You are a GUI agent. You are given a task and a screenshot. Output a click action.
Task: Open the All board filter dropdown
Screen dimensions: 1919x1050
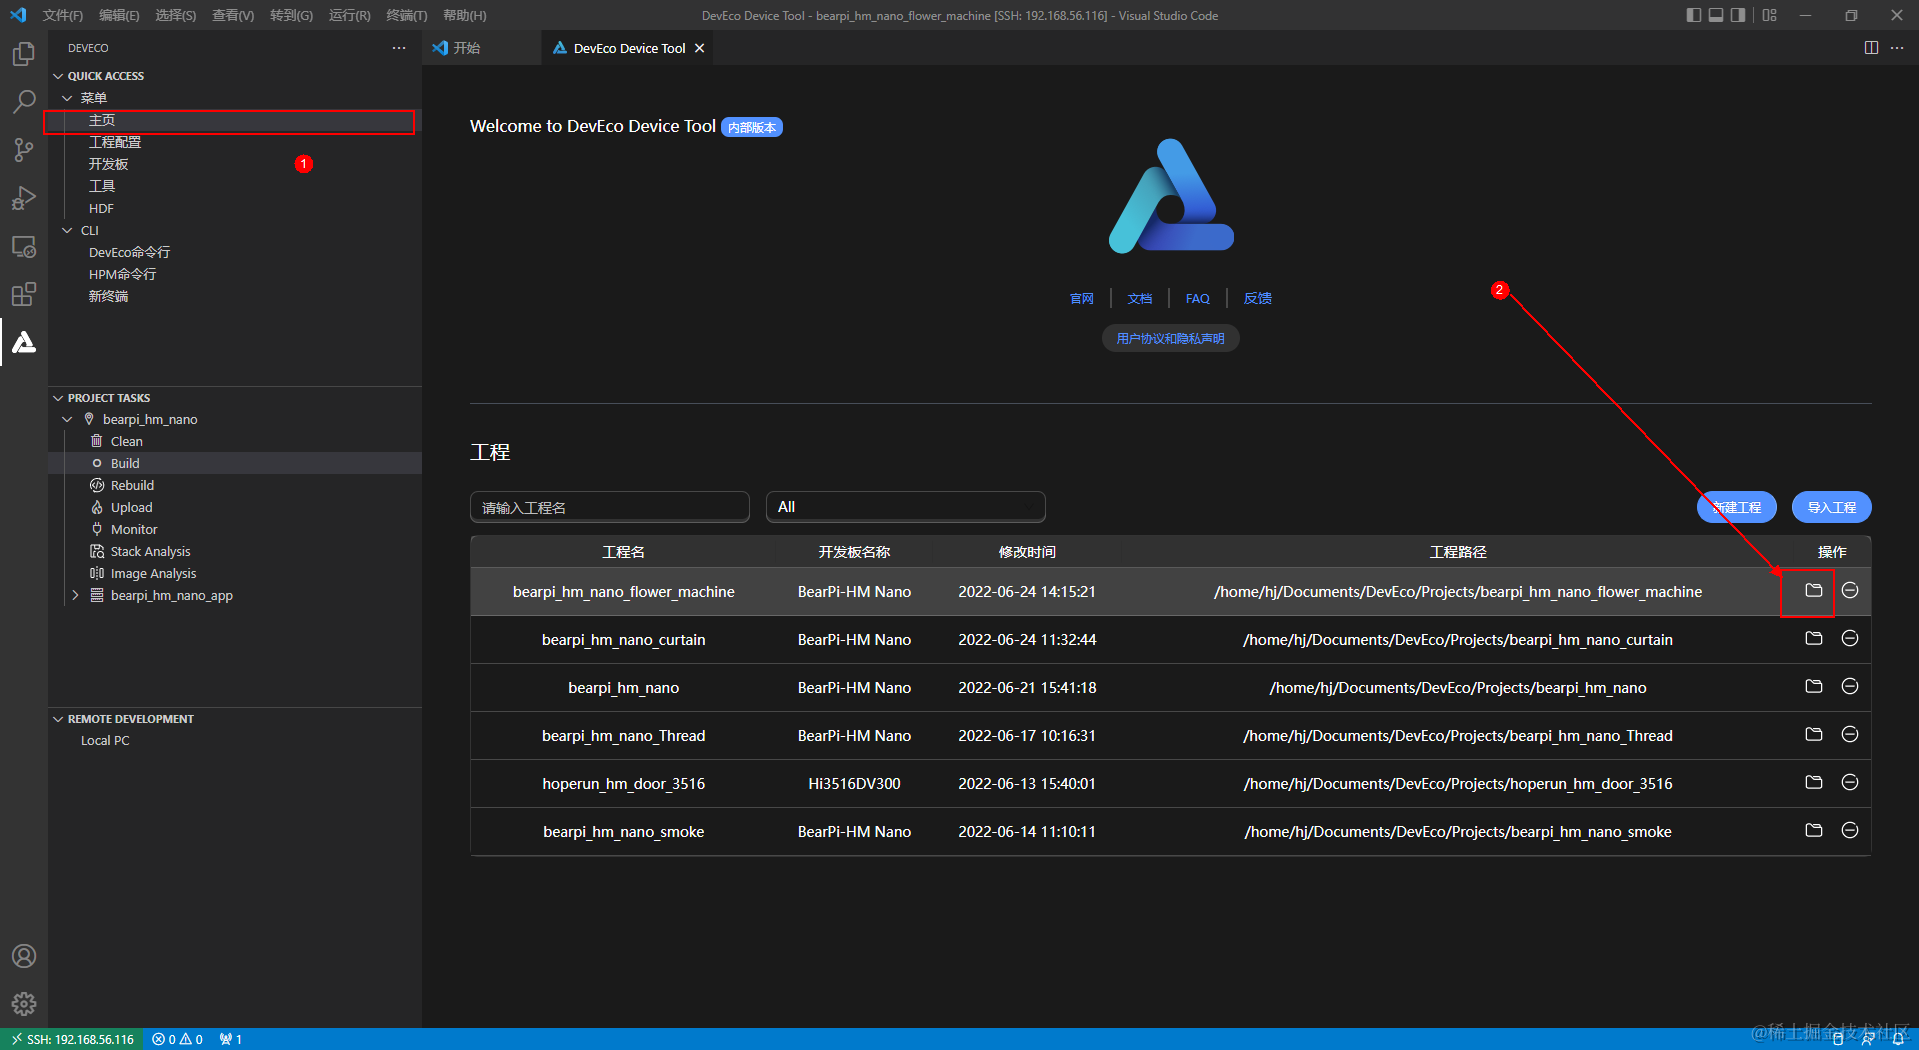pyautogui.click(x=906, y=507)
